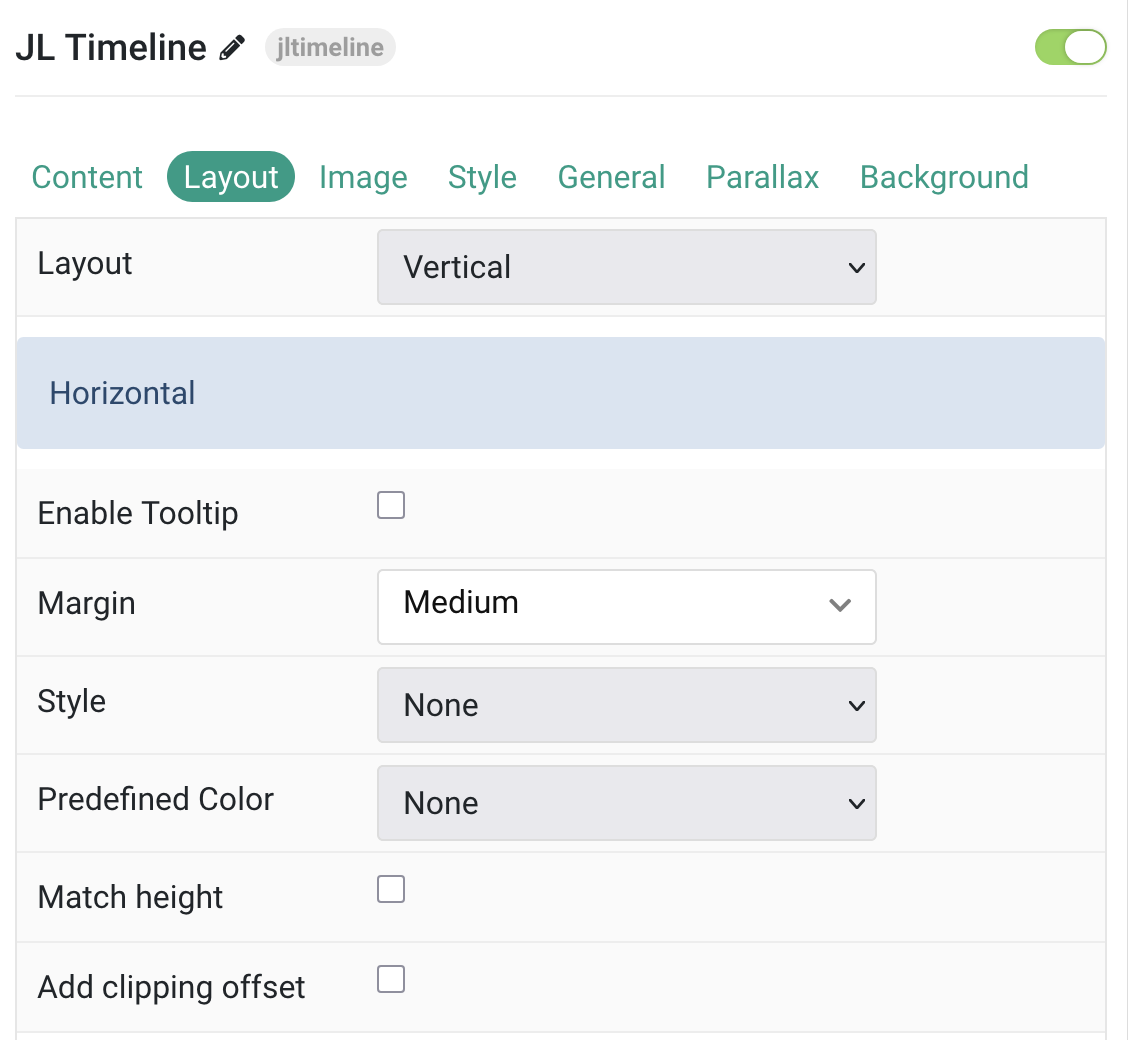The image size is (1128, 1040).
Task: Open the General tab
Action: pos(611,177)
